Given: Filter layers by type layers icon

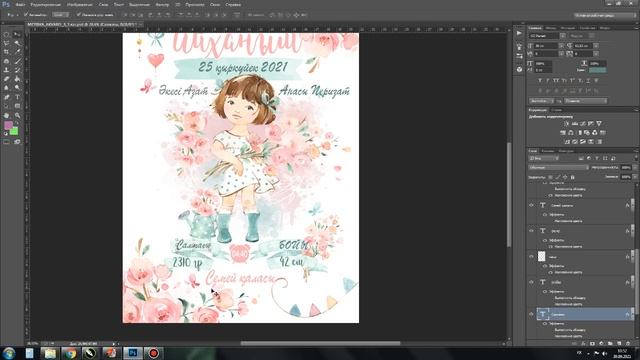Looking at the screenshot, I should pyautogui.click(x=597, y=158).
